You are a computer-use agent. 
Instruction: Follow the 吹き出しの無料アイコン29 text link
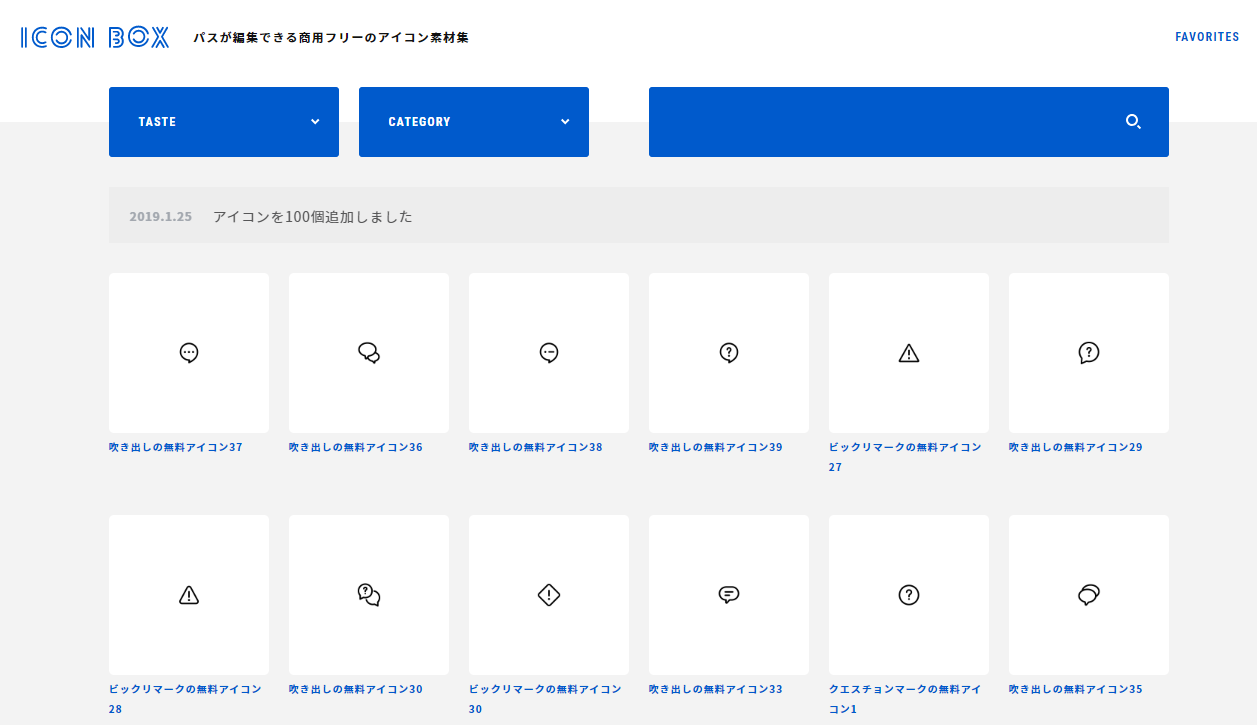1075,447
